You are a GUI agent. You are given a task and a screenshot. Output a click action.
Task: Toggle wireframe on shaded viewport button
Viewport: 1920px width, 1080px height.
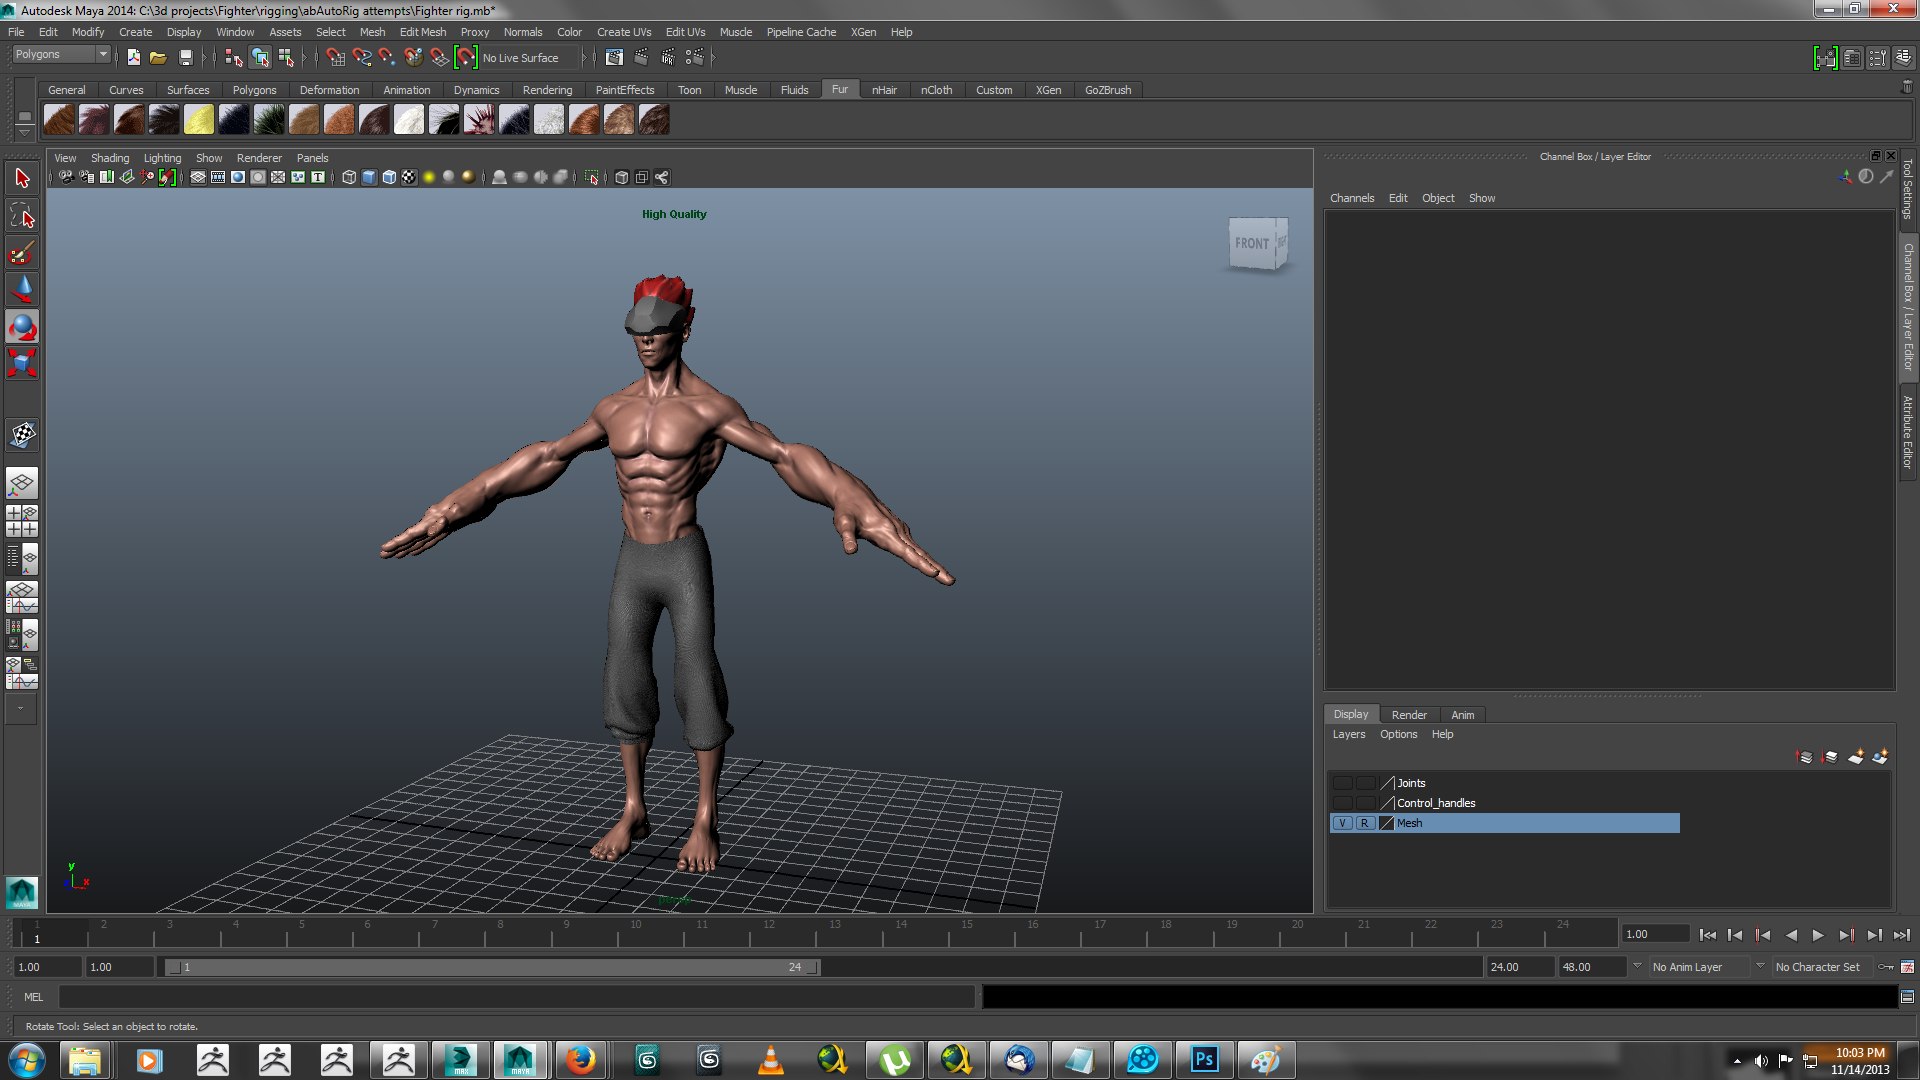389,177
